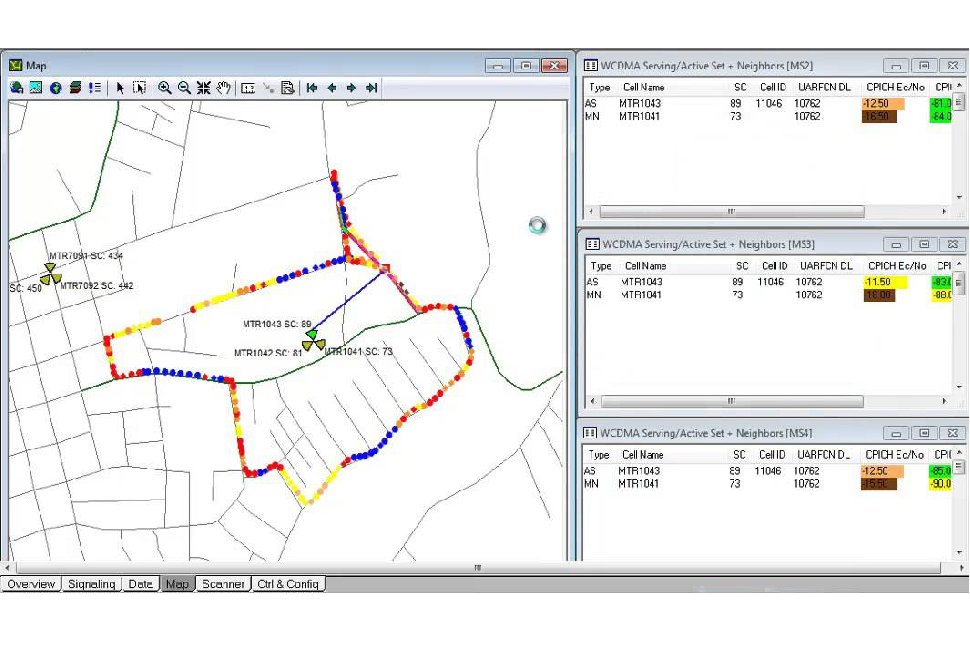
Task: Open the Layer Control stacked-layers icon
Action: (x=75, y=88)
